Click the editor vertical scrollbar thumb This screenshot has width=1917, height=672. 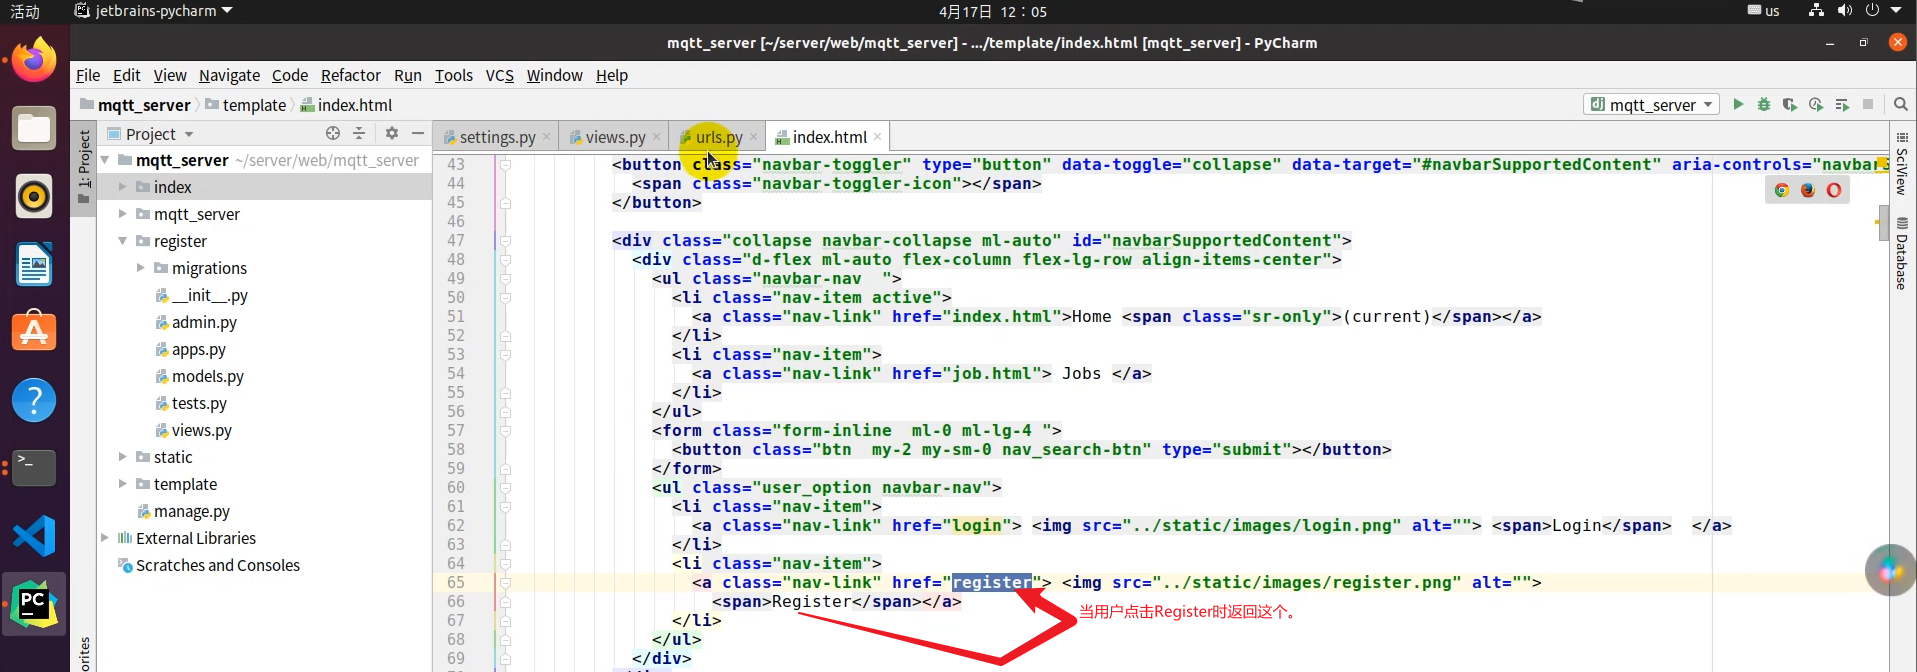1883,223
